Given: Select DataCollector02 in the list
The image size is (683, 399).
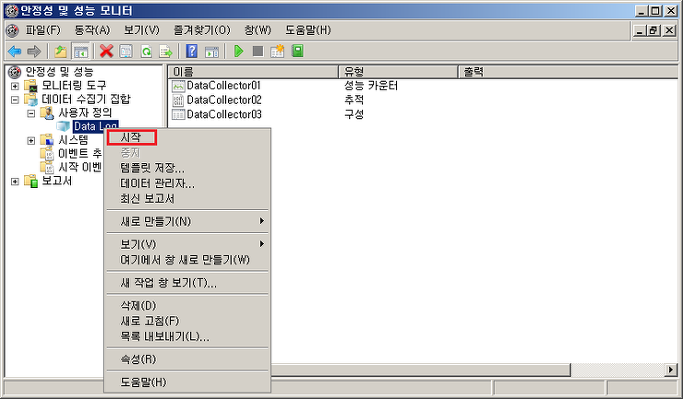Looking at the screenshot, I should (224, 100).
